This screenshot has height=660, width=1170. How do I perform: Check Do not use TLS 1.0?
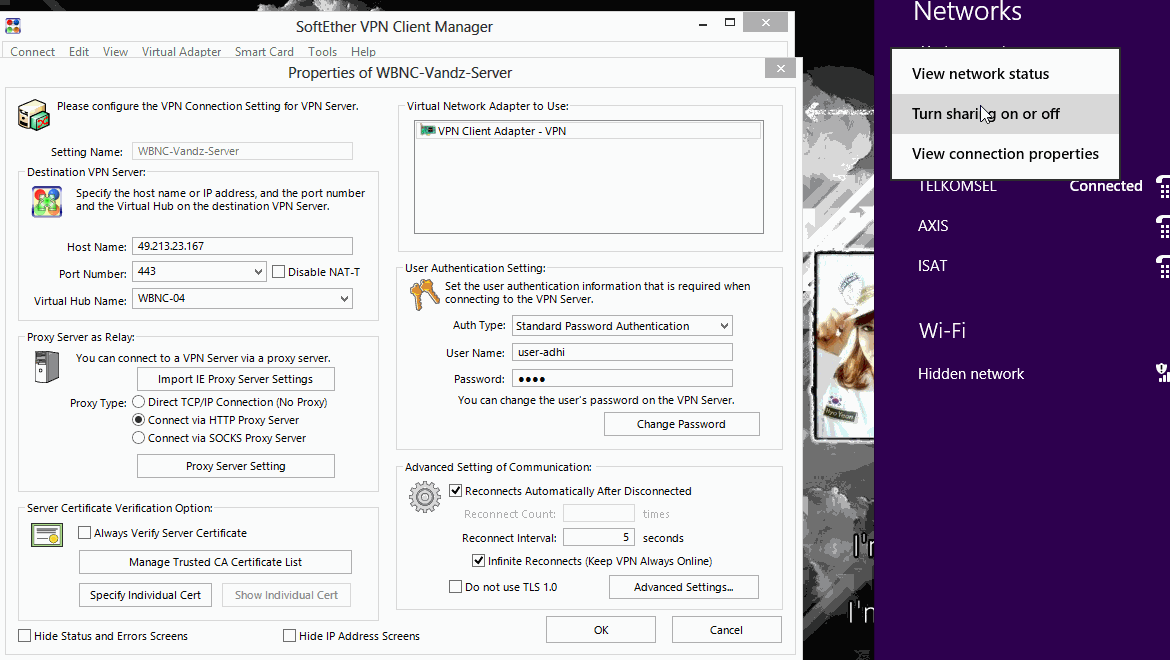455,587
